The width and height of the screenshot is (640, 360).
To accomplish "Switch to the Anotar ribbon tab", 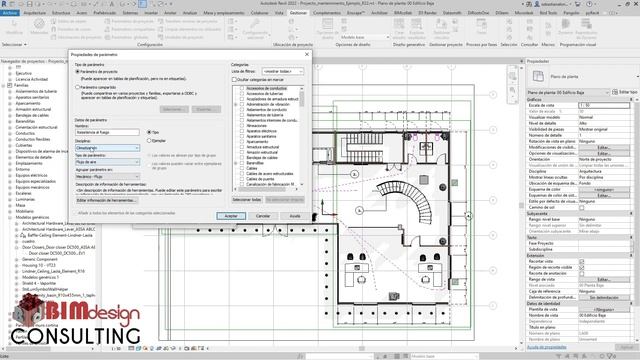I will (170, 13).
